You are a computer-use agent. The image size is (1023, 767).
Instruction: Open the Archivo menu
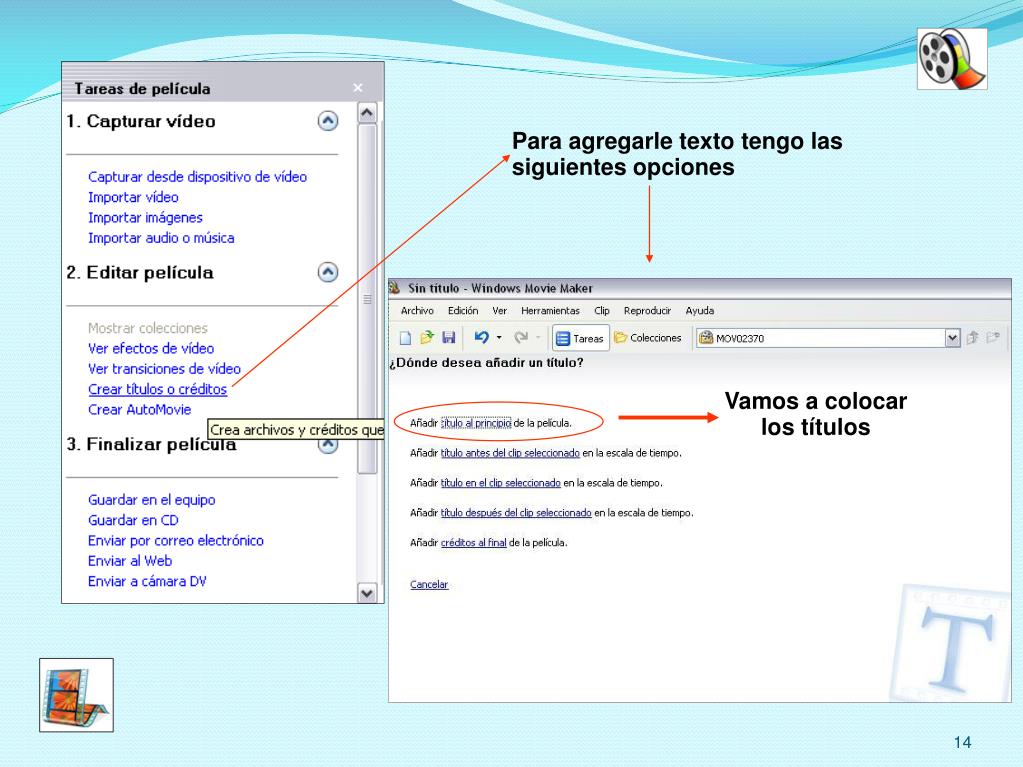[x=417, y=310]
